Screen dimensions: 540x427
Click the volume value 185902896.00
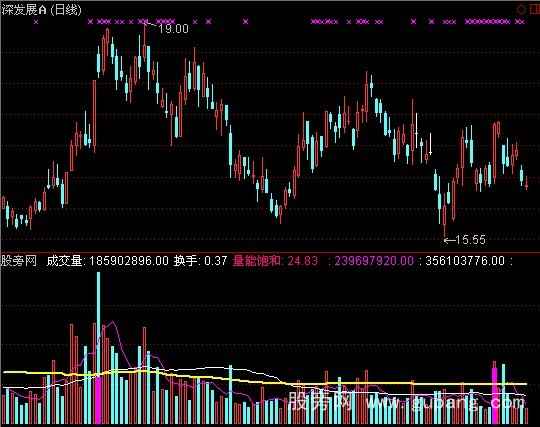[x=129, y=261]
